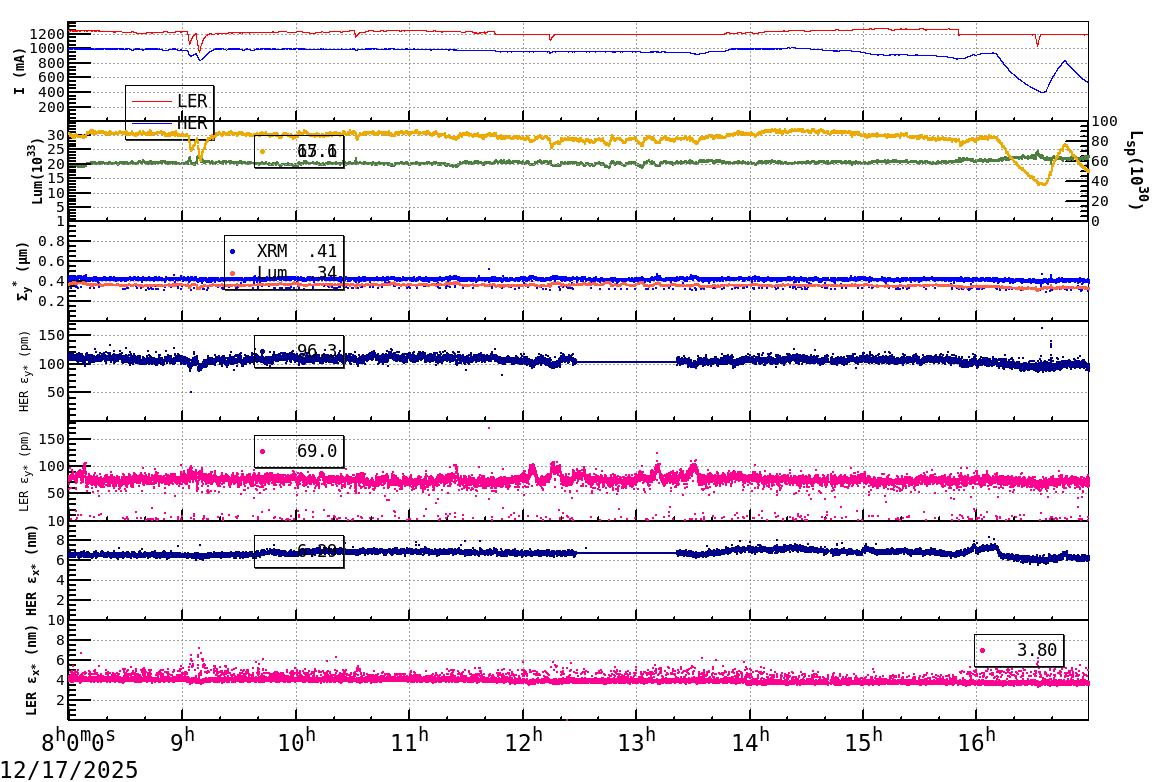Click the pink dot marker beside 69.0 value
The height and width of the screenshot is (782, 1160).
click(261, 451)
